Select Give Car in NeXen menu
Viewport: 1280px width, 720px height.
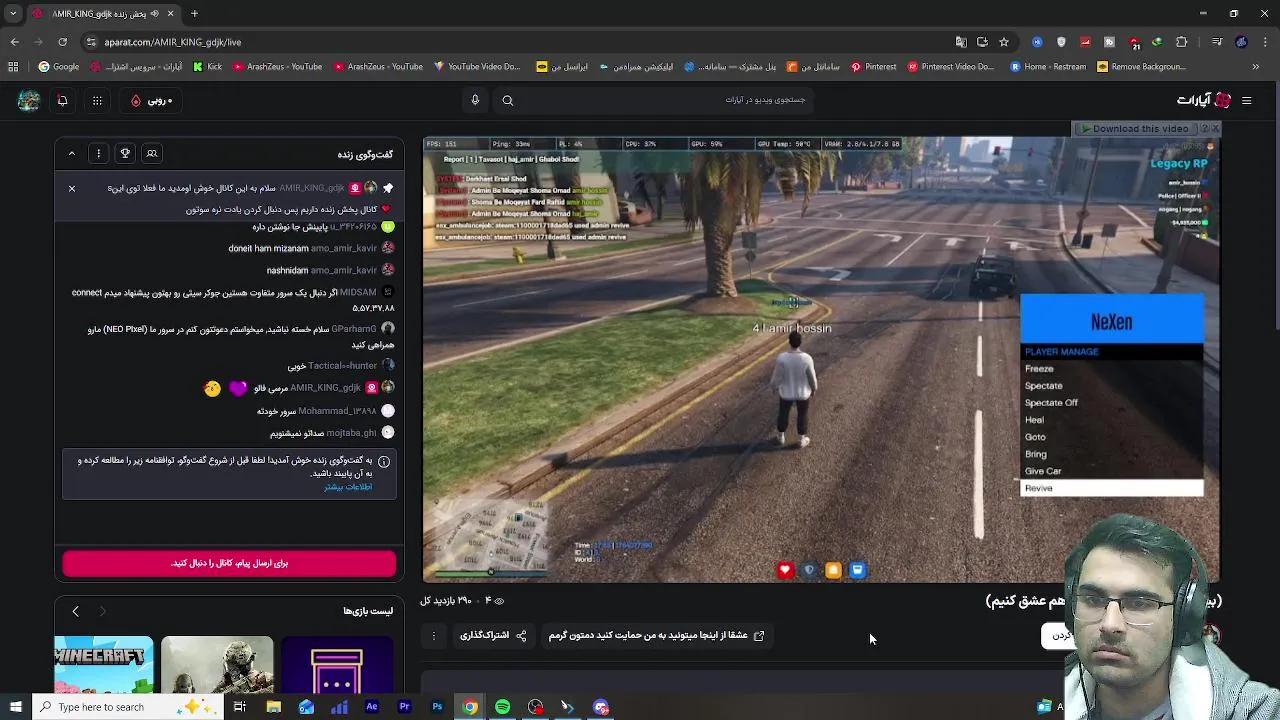pos(1111,471)
